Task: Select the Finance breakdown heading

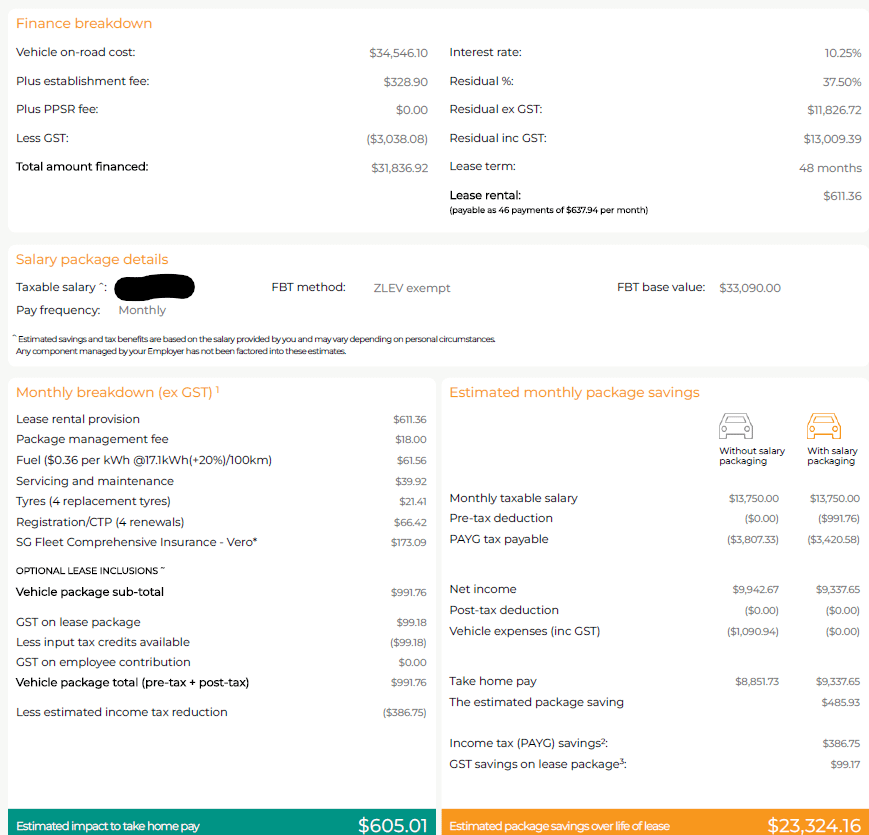Action: [84, 23]
